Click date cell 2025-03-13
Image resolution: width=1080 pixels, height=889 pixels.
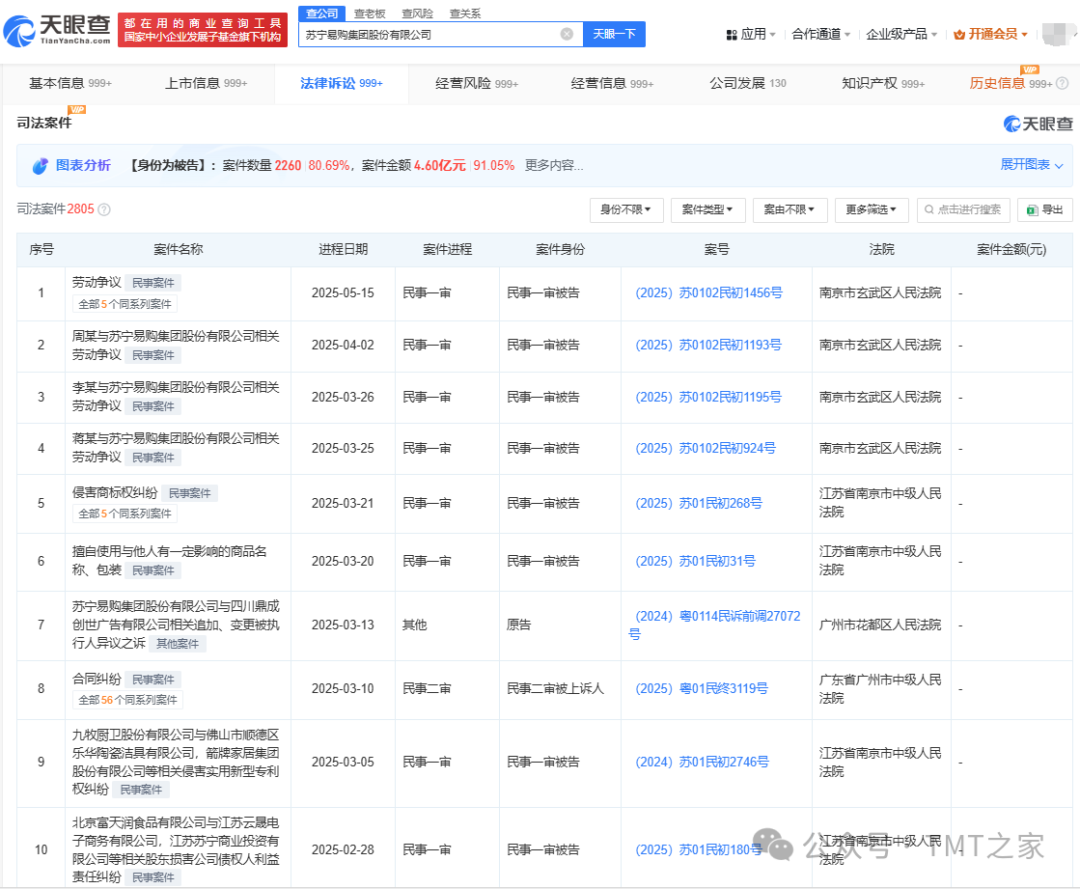tap(343, 625)
